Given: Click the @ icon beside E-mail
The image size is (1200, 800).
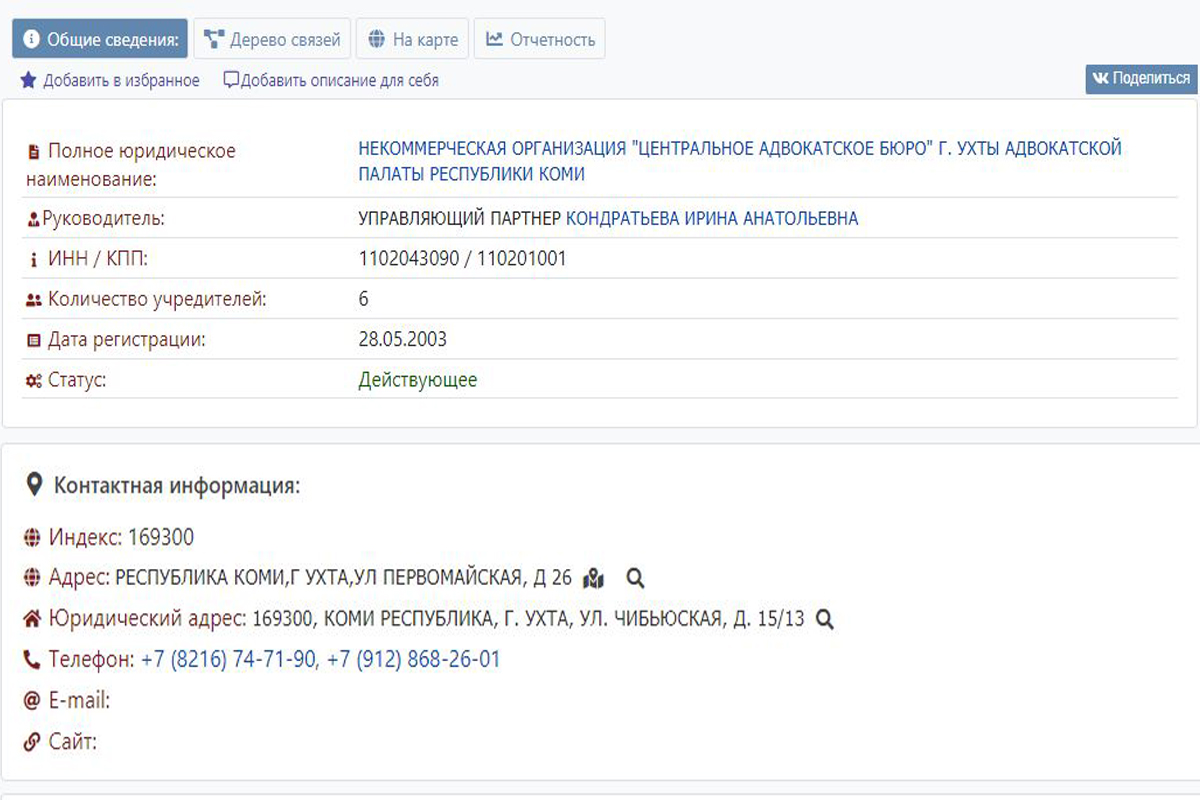Looking at the screenshot, I should [32, 701].
